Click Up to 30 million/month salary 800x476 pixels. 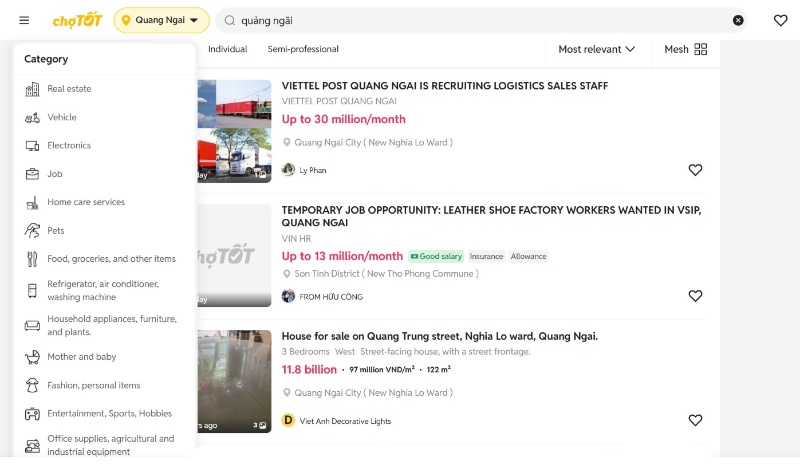[x=343, y=119]
